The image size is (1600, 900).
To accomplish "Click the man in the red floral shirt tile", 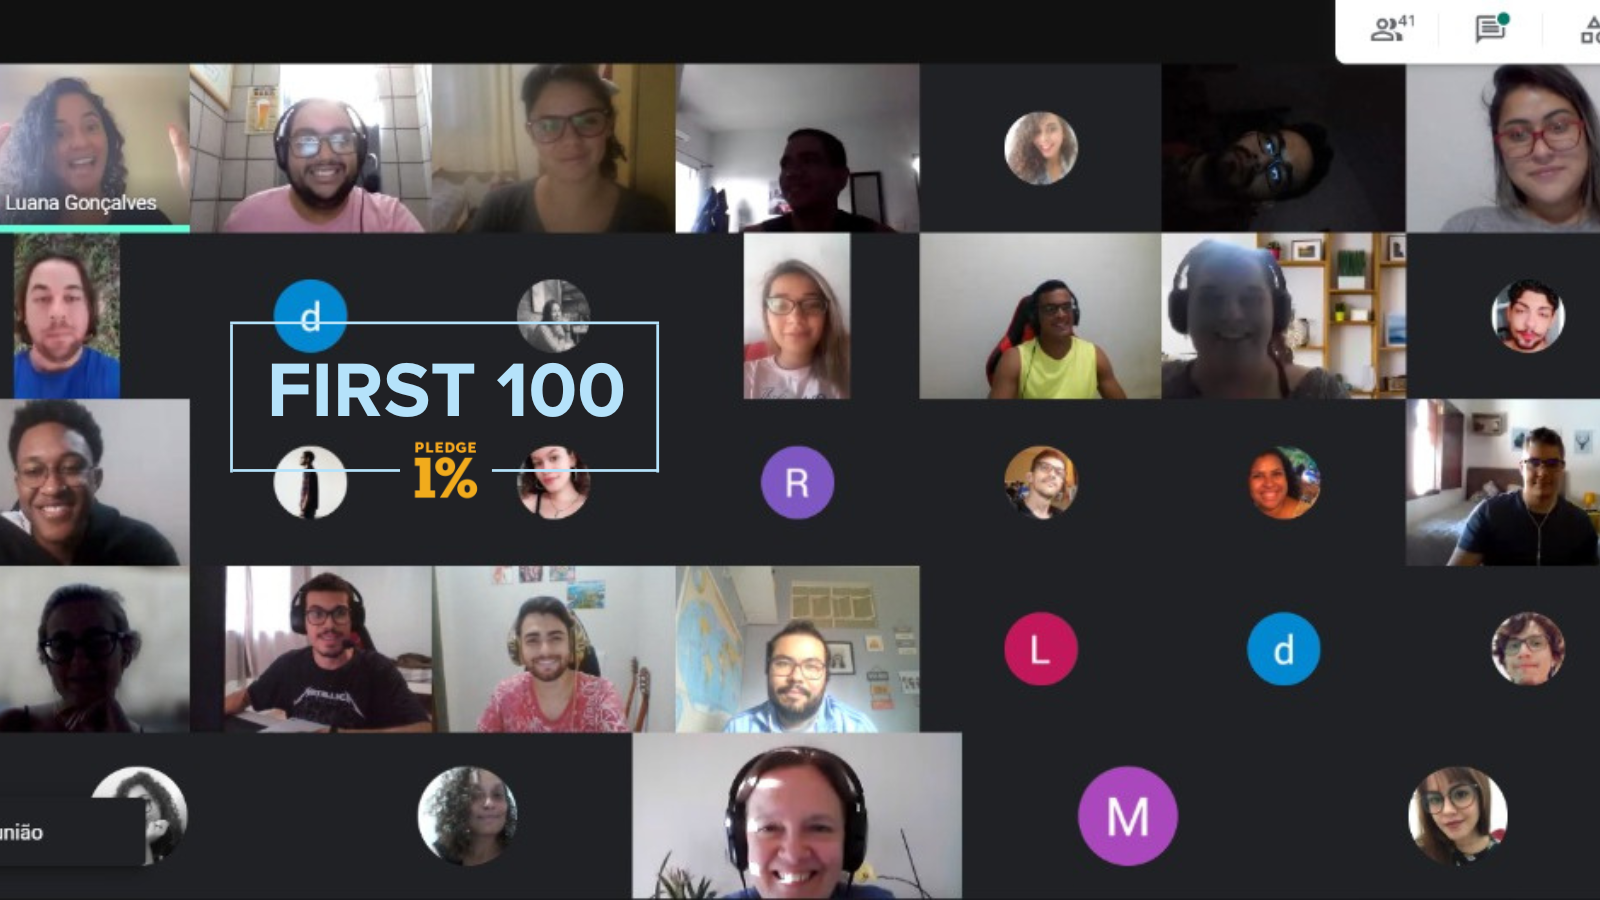I will (554, 649).
